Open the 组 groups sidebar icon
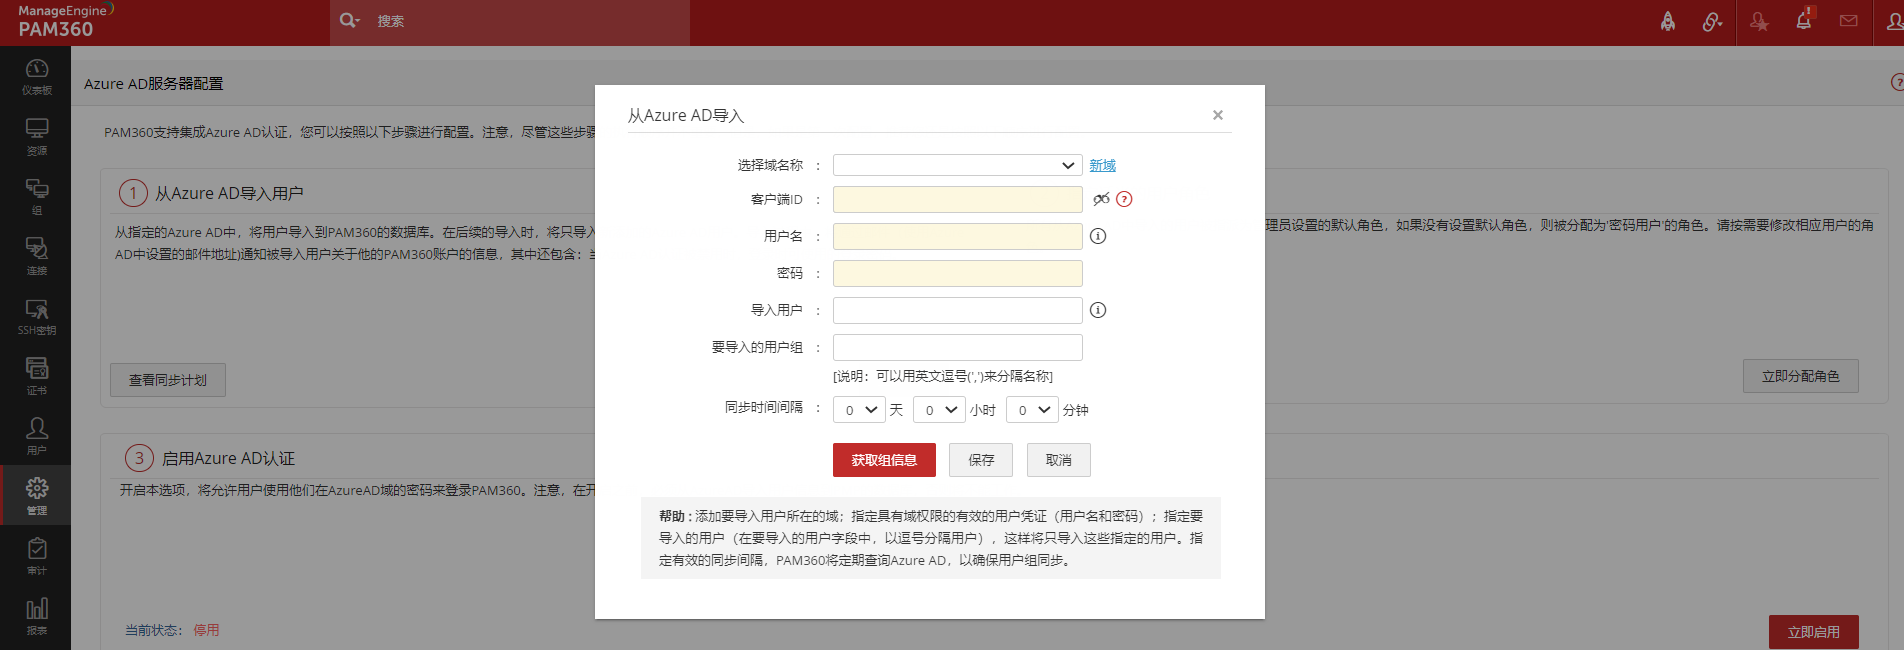The height and width of the screenshot is (650, 1904). 36,197
